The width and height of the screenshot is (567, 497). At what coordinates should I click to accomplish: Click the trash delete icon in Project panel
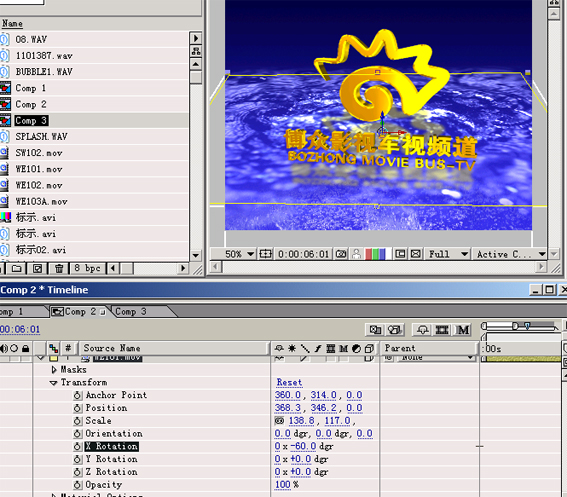coord(59,268)
